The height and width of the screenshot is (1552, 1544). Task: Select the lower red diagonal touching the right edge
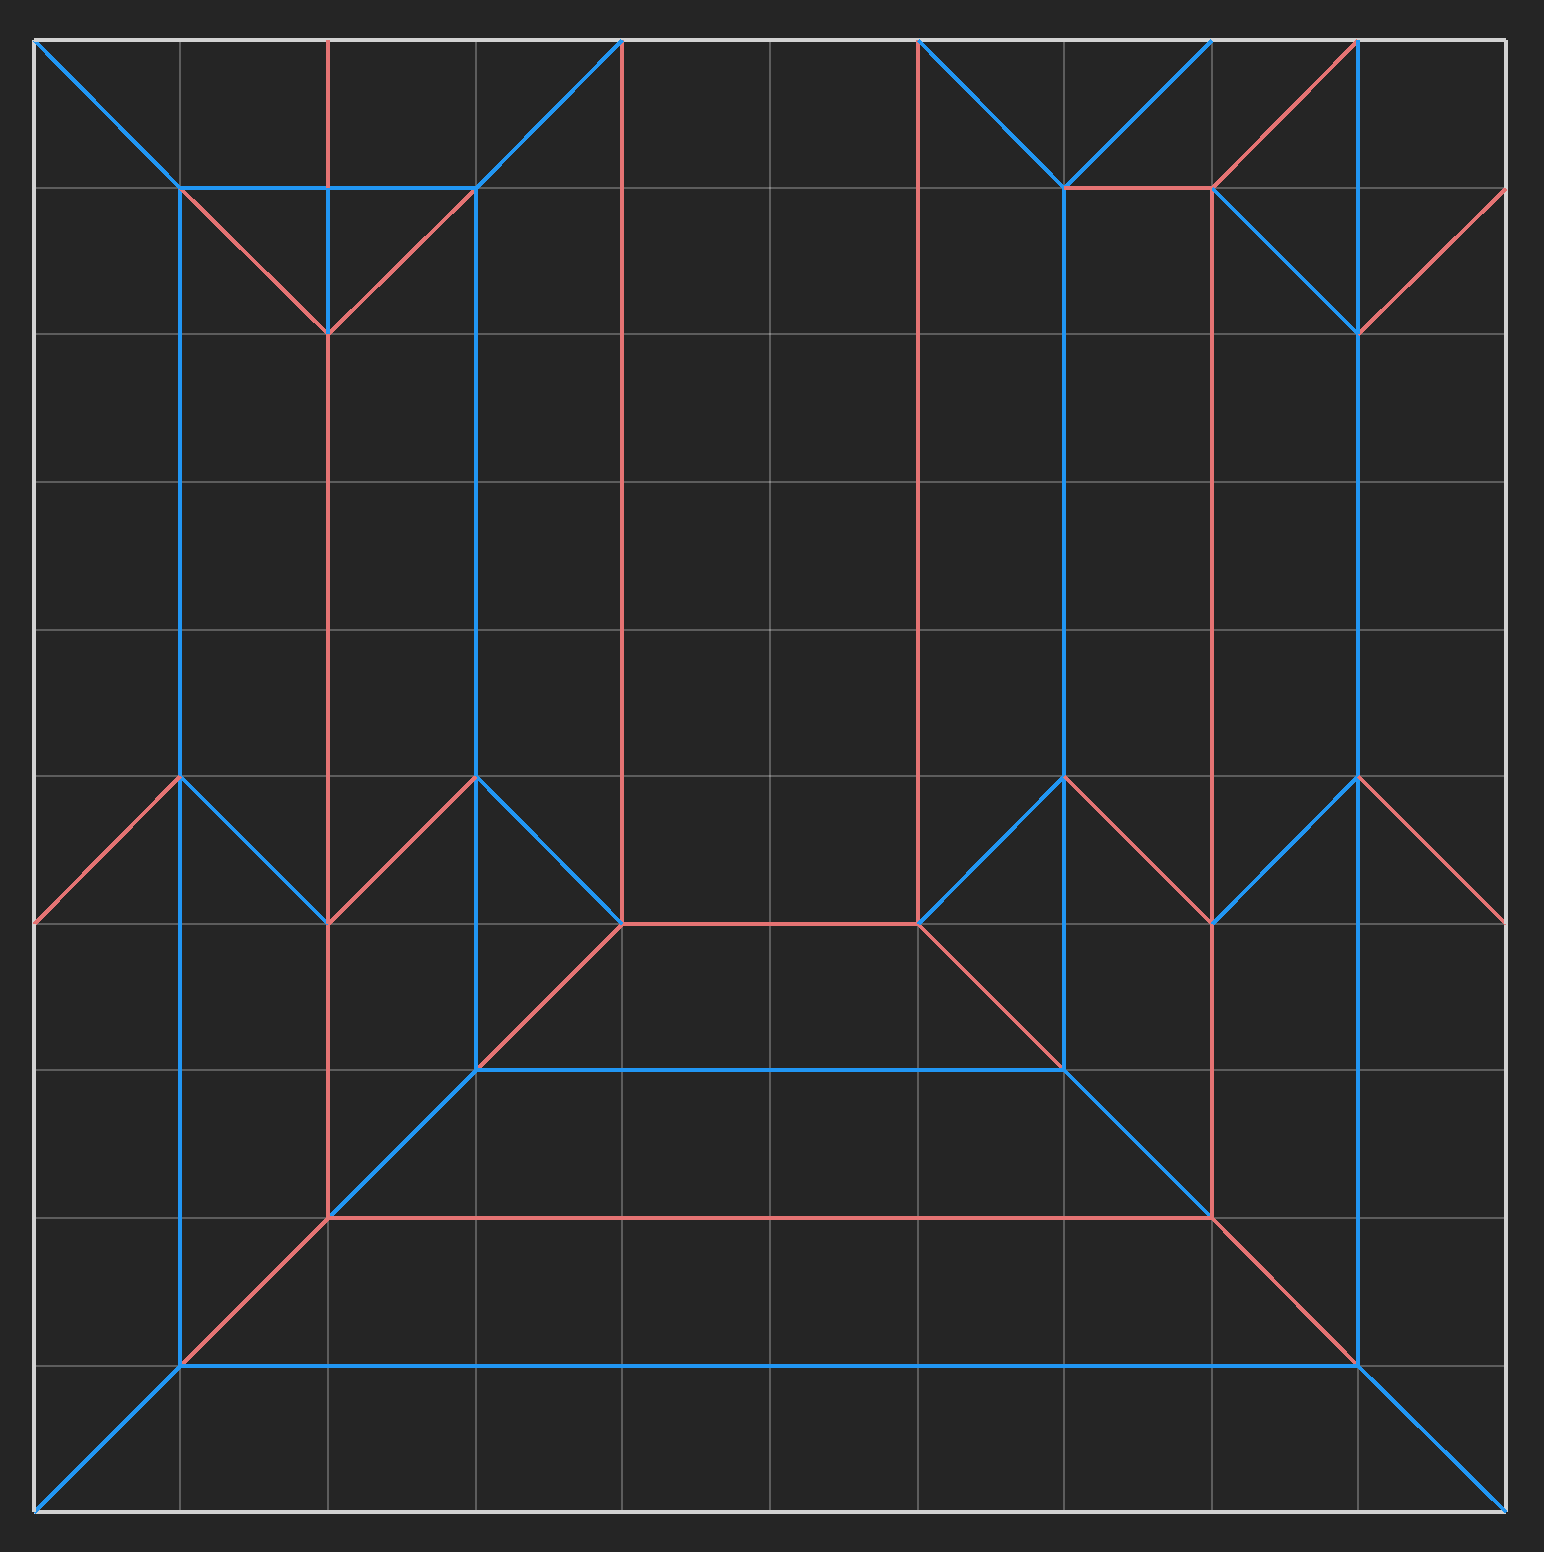coord(1431,850)
